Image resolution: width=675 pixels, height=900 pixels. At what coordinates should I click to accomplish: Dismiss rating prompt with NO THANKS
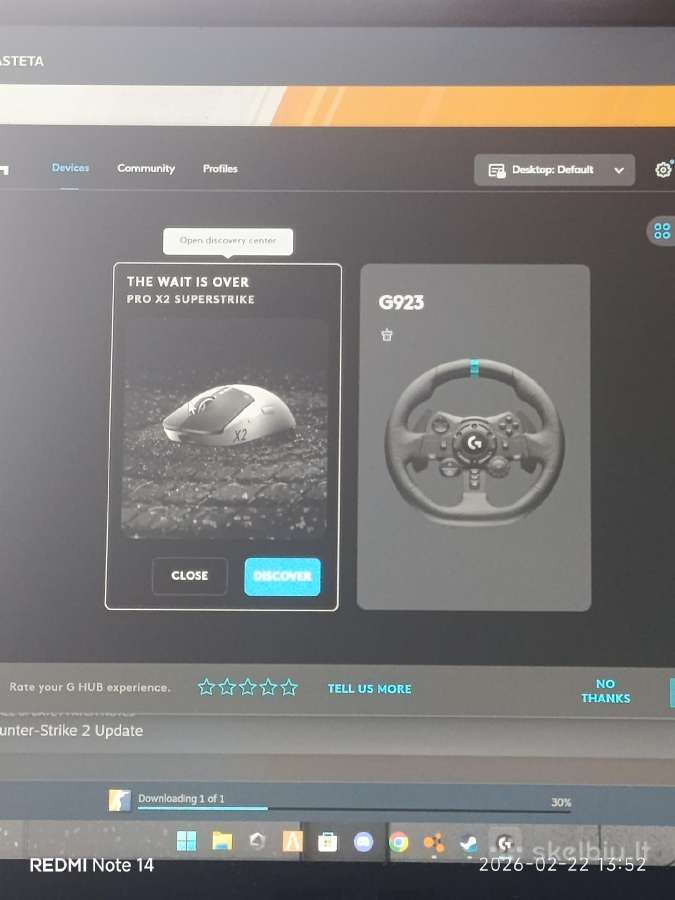[x=606, y=691]
